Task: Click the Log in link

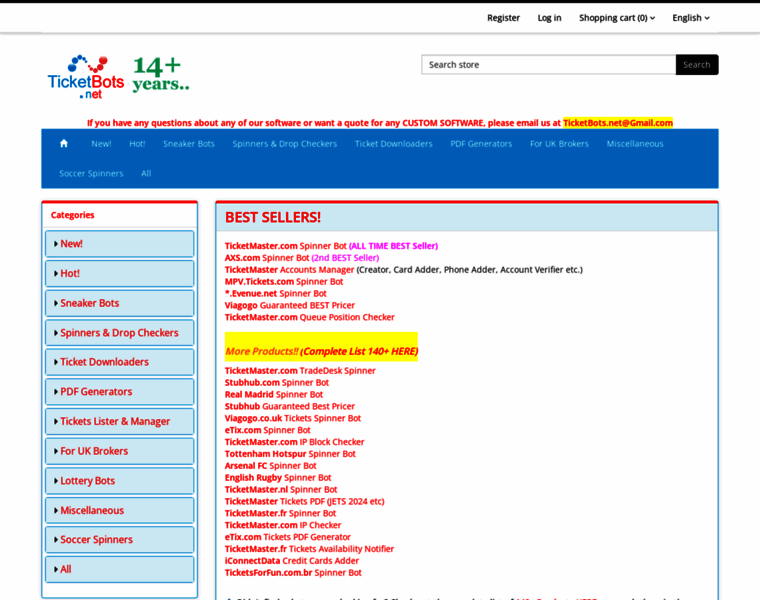Action: pos(549,18)
